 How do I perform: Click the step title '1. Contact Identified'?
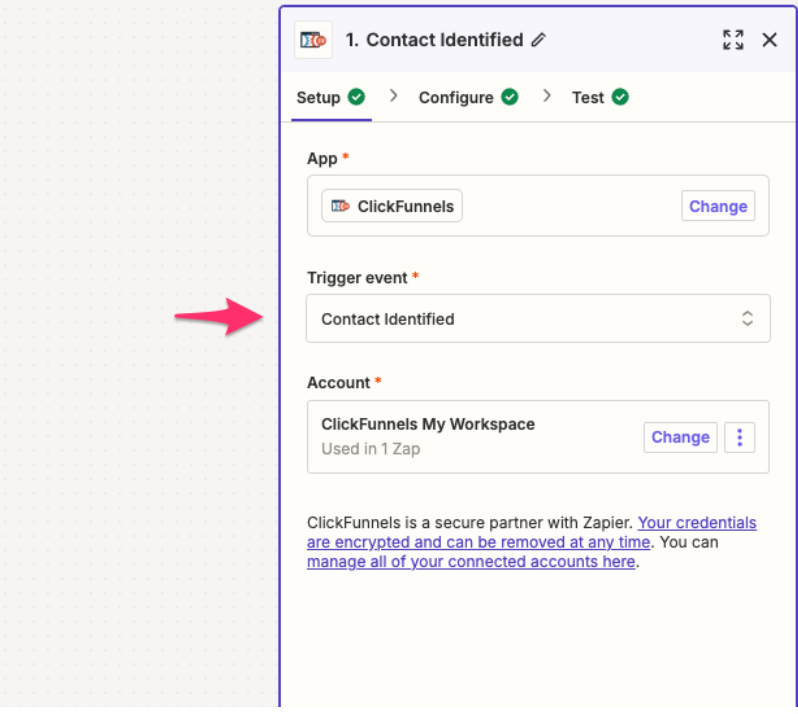(434, 40)
